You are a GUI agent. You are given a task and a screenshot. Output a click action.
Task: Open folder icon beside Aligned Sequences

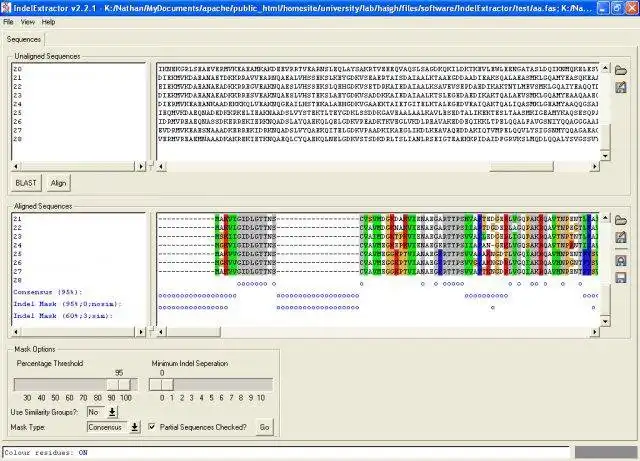(x=620, y=220)
